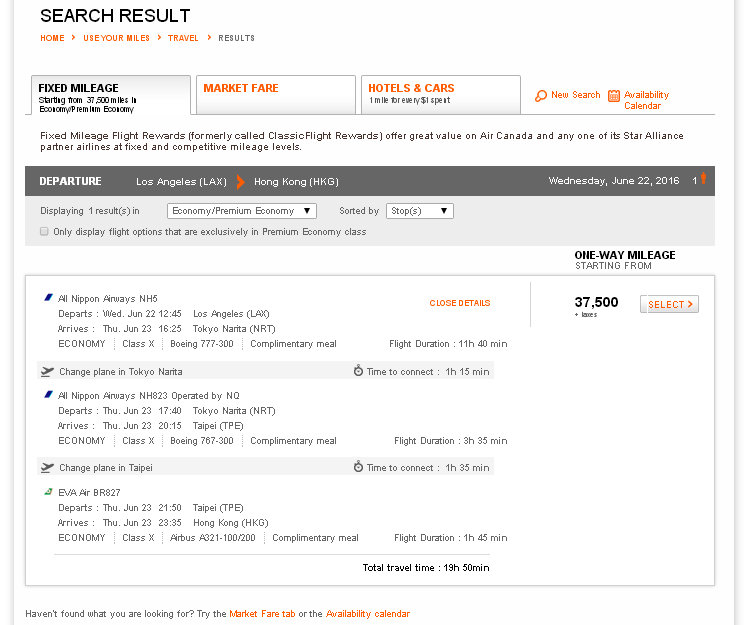
Task: Click the stopwatch icon for 1h 35 min connection
Action: [x=358, y=467]
